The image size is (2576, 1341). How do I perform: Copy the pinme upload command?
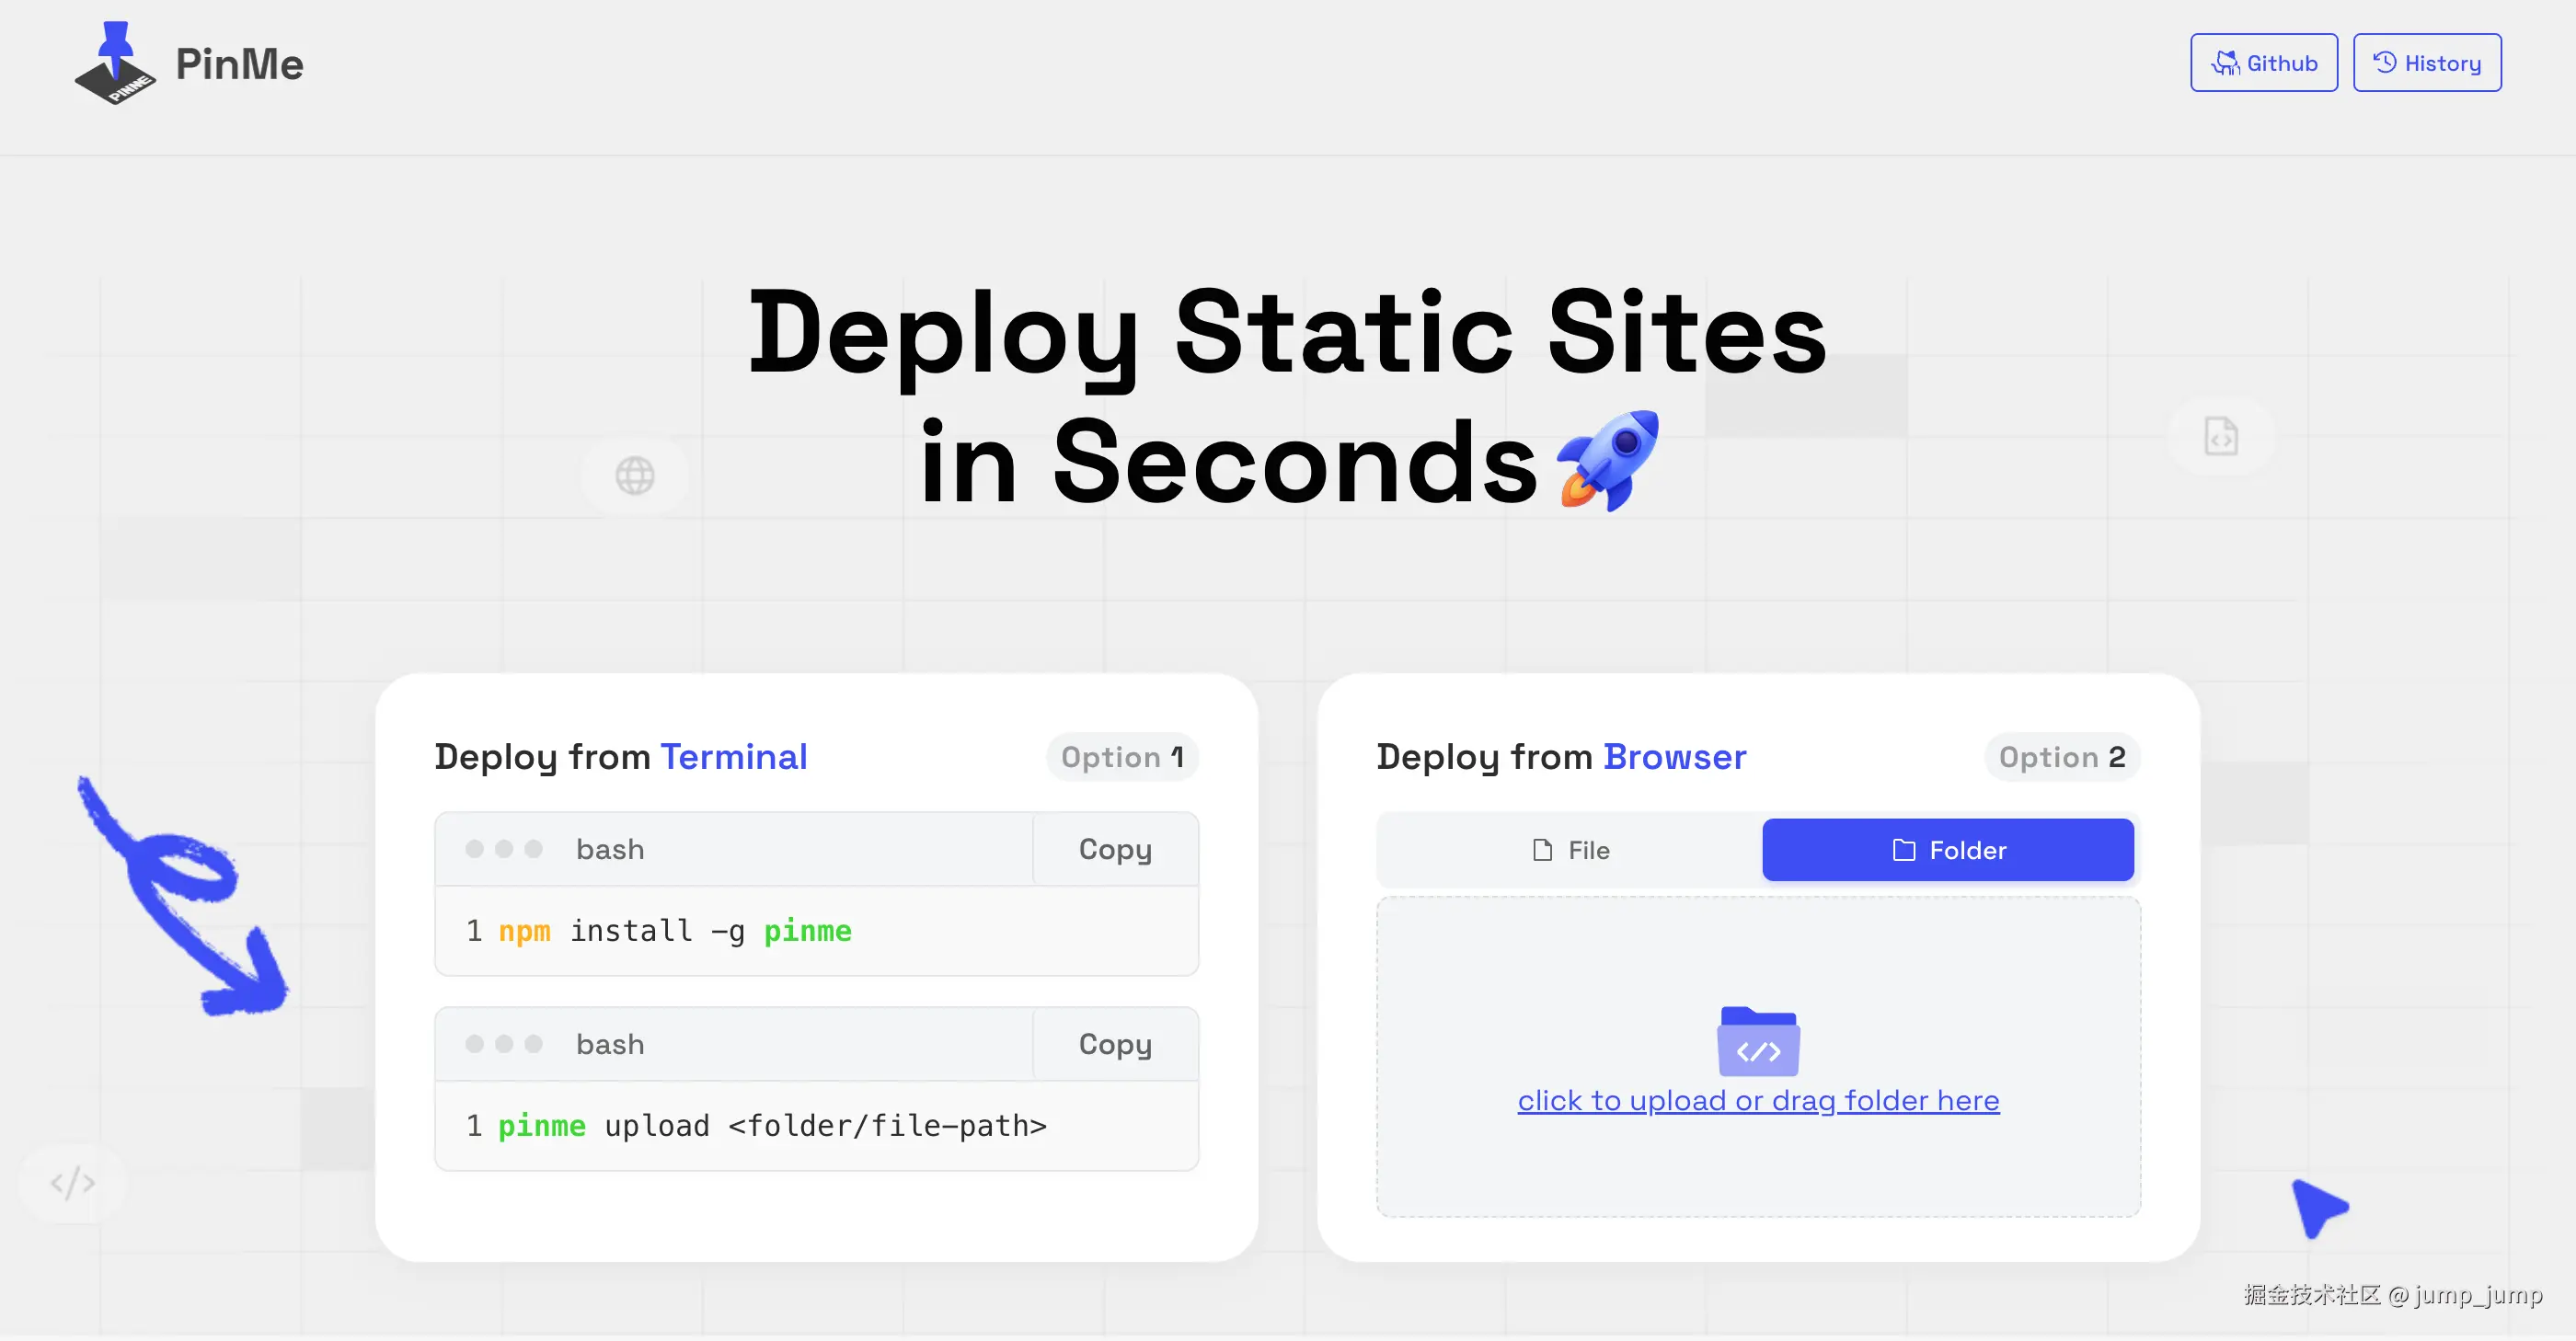click(1114, 1044)
